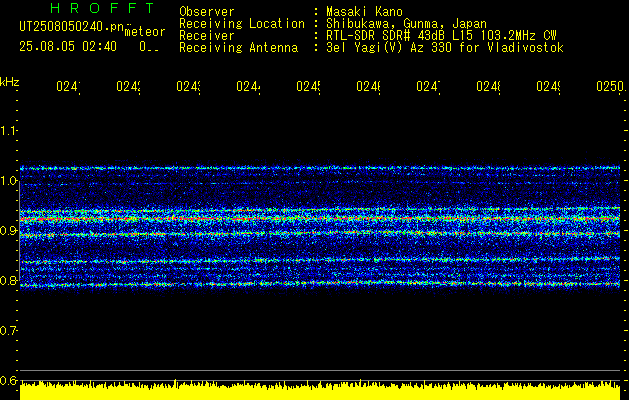Click the 0244 time marker

tap(248, 86)
